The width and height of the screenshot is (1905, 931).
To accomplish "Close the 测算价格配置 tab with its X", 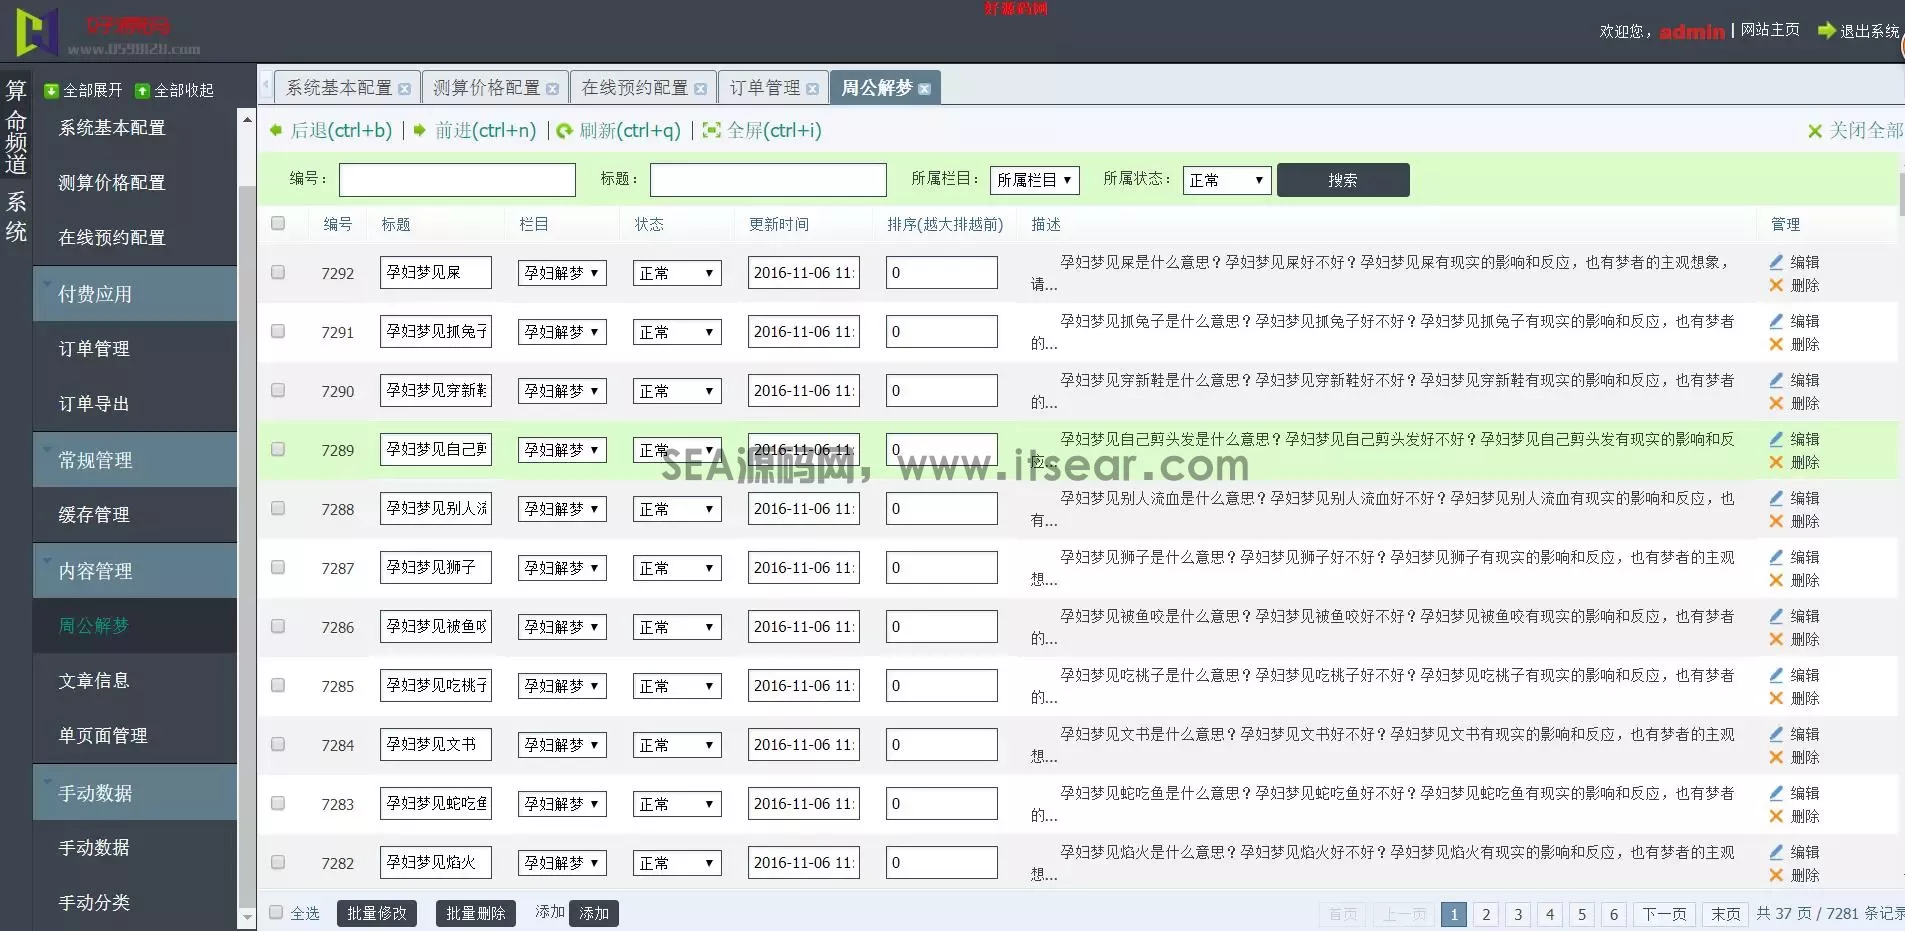I will coord(552,89).
